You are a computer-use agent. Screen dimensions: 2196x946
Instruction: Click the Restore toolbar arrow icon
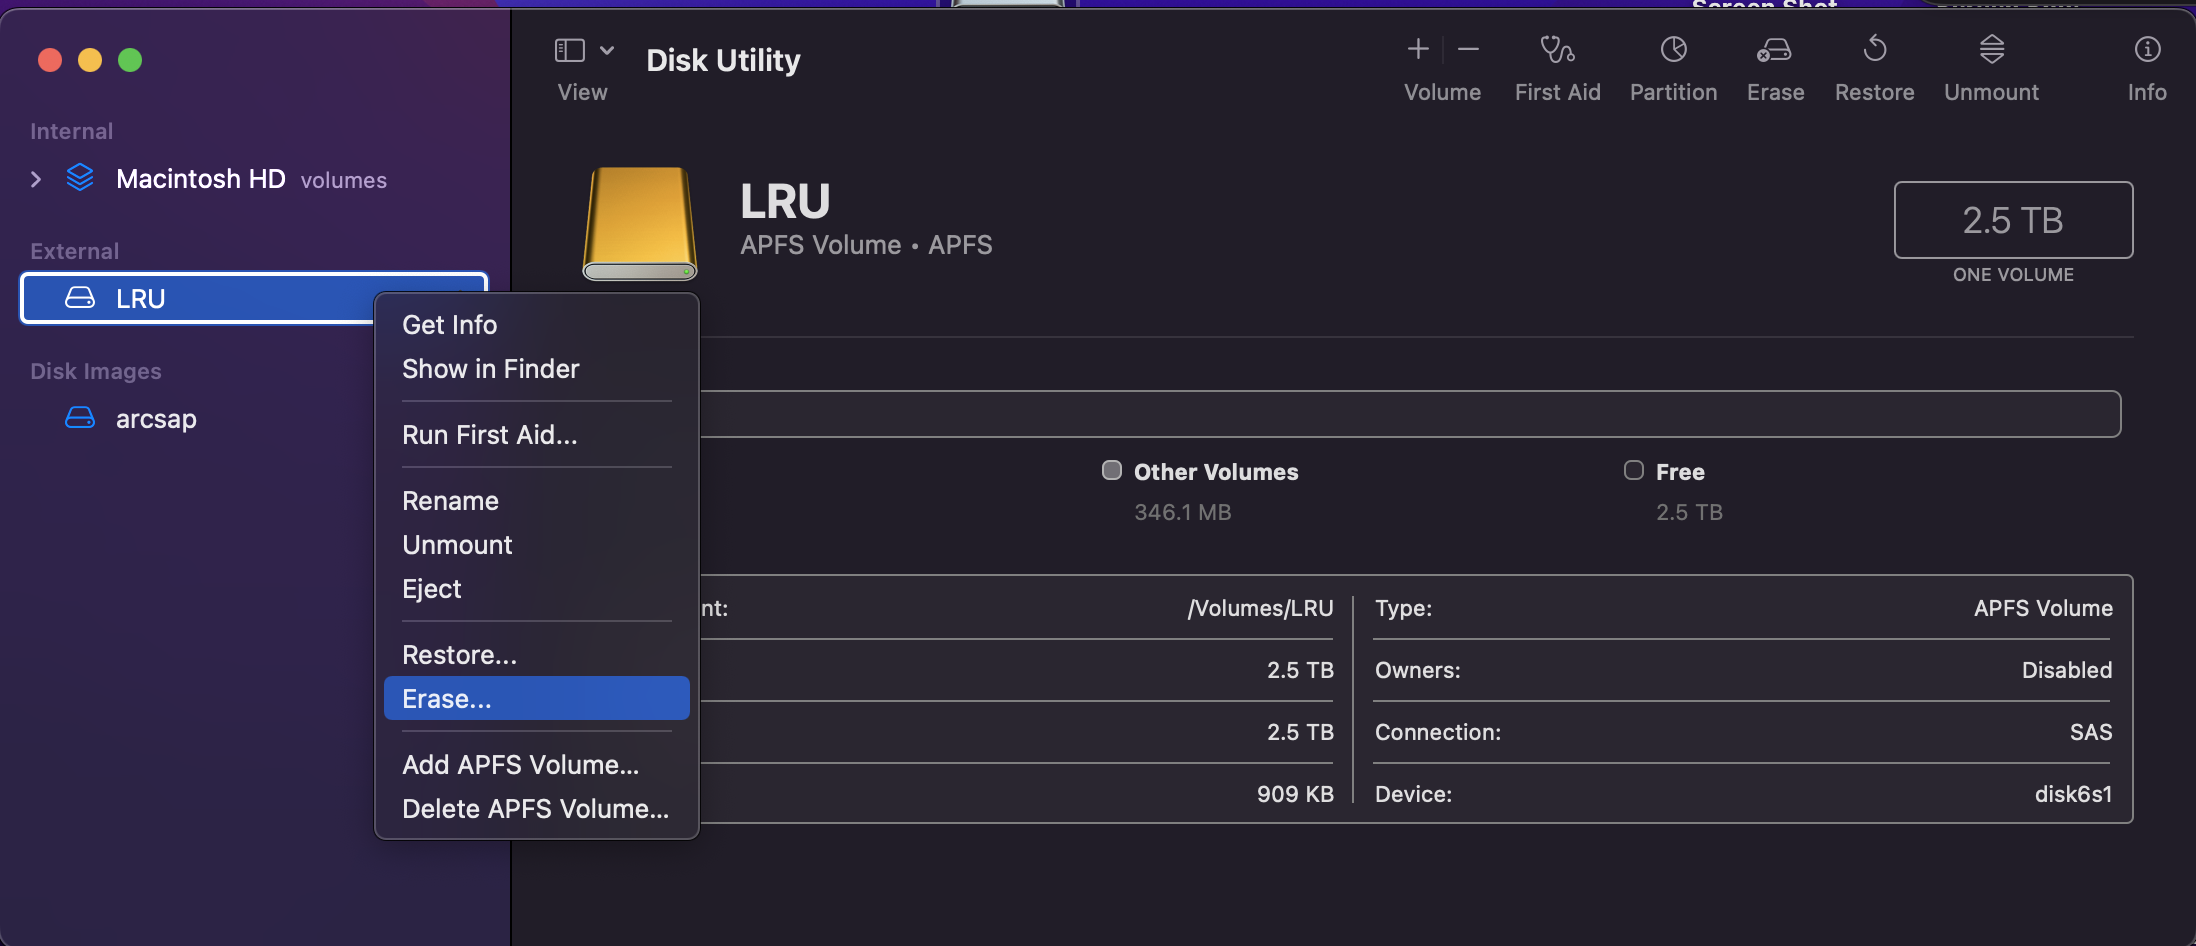click(x=1875, y=49)
